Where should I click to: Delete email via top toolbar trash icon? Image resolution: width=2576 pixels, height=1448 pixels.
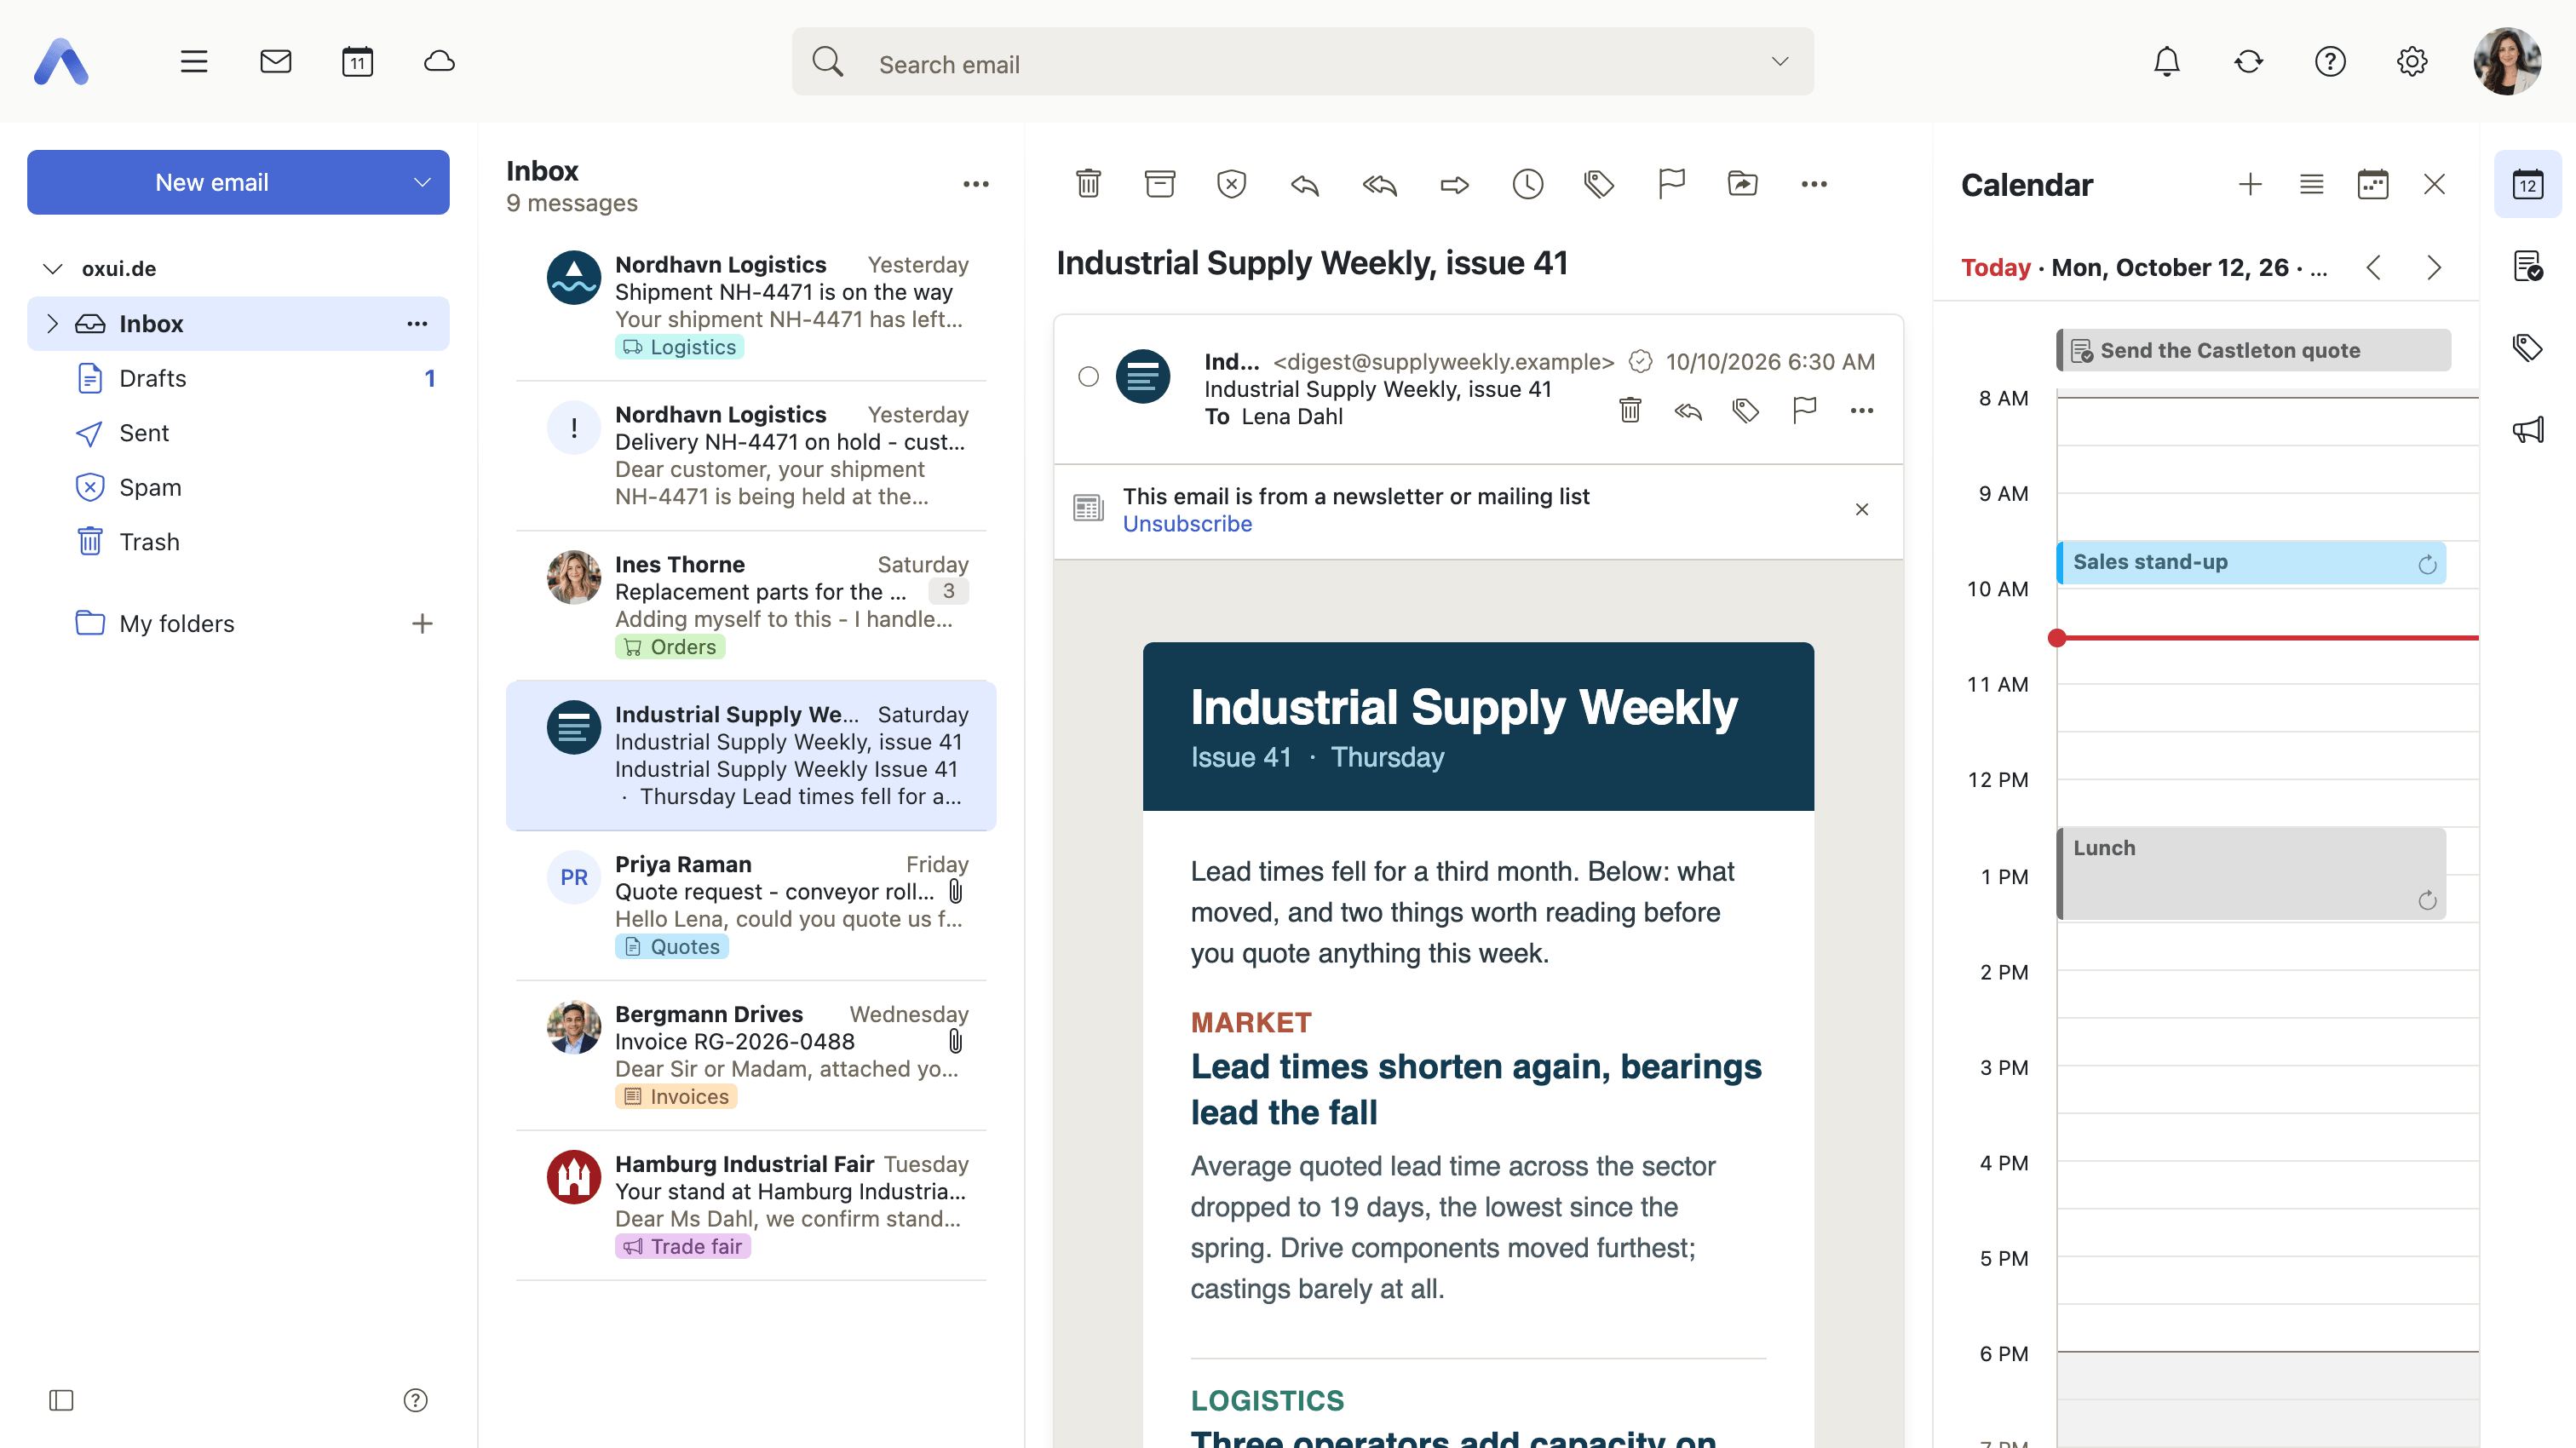click(1088, 184)
